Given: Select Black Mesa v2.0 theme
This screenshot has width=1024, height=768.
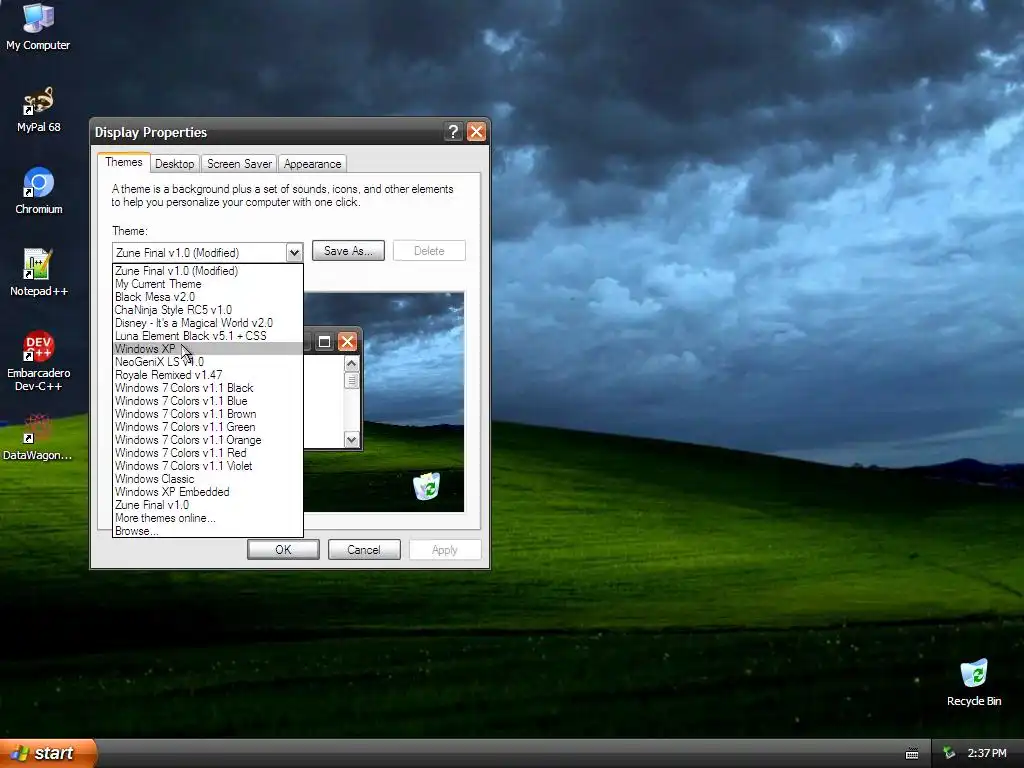Looking at the screenshot, I should pyautogui.click(x=208, y=296).
